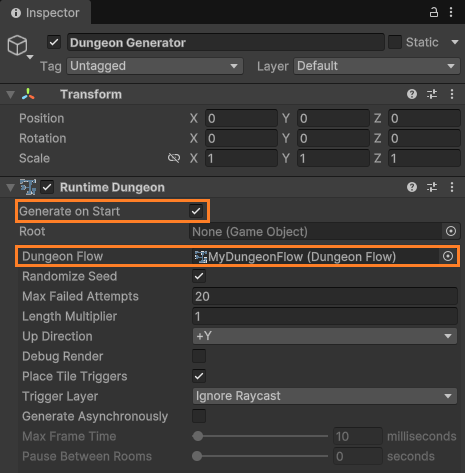Click the Position X field
Screen dimensions: 465x473
click(241, 118)
